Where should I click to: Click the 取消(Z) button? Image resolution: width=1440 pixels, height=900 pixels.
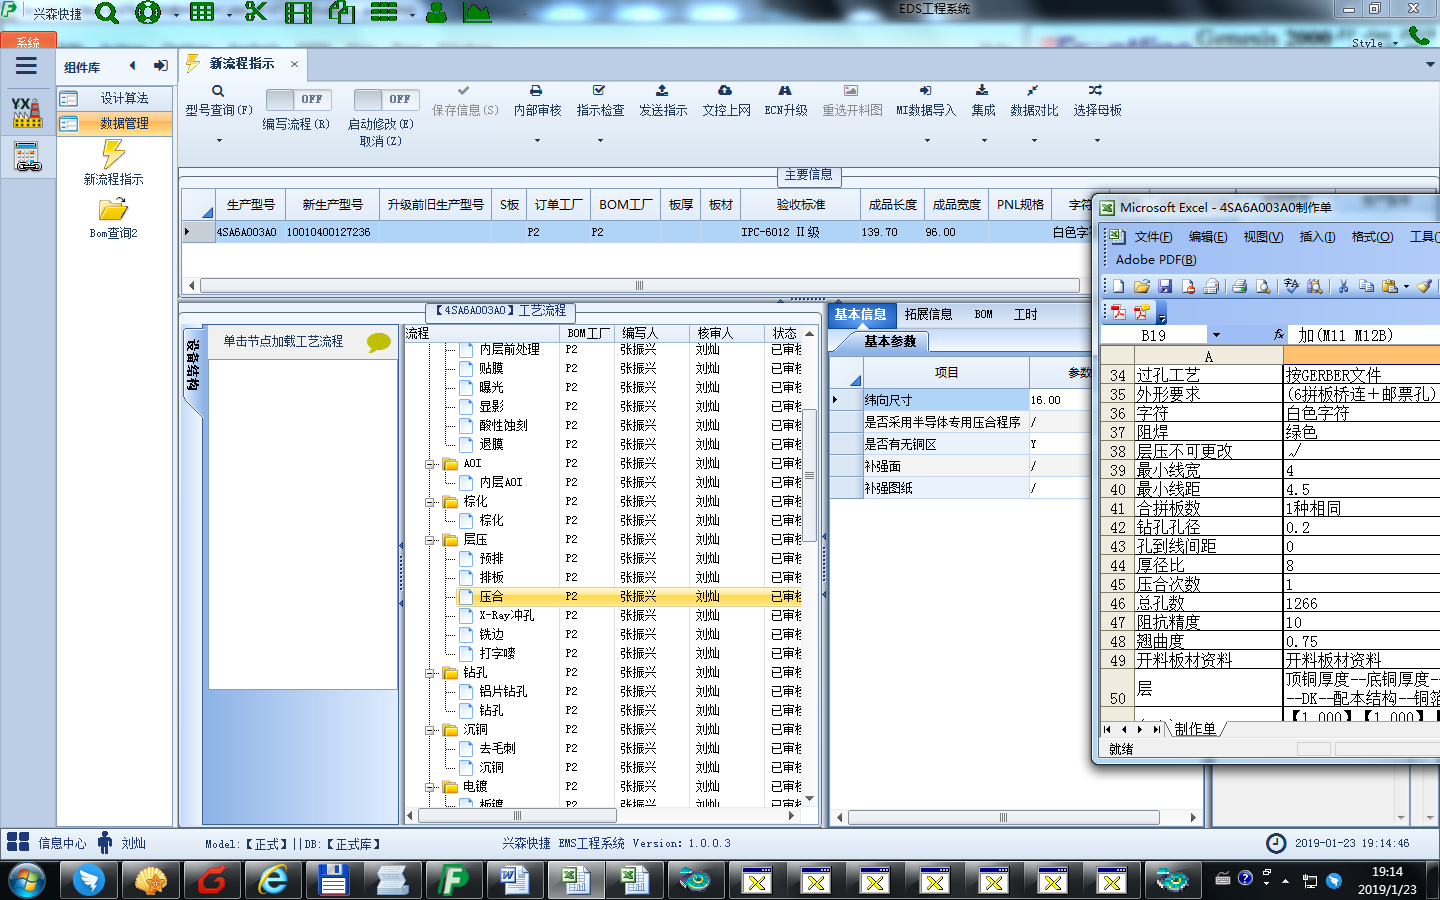pyautogui.click(x=380, y=141)
